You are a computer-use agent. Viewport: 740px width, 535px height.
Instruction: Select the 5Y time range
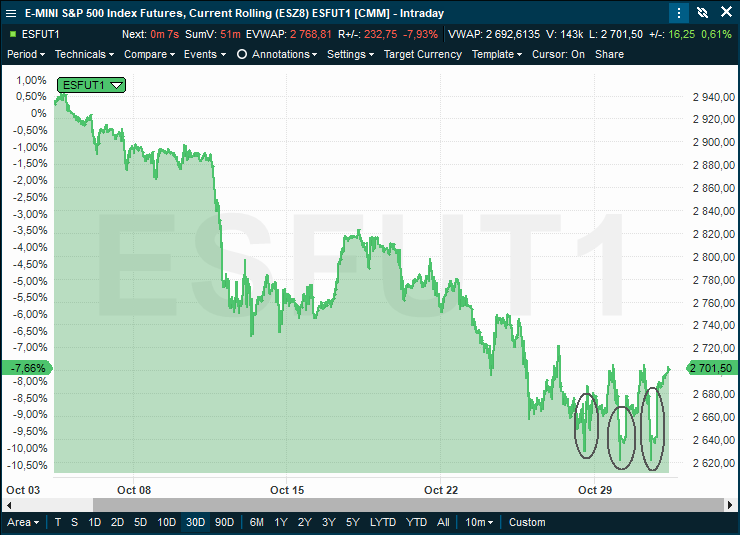point(353,522)
